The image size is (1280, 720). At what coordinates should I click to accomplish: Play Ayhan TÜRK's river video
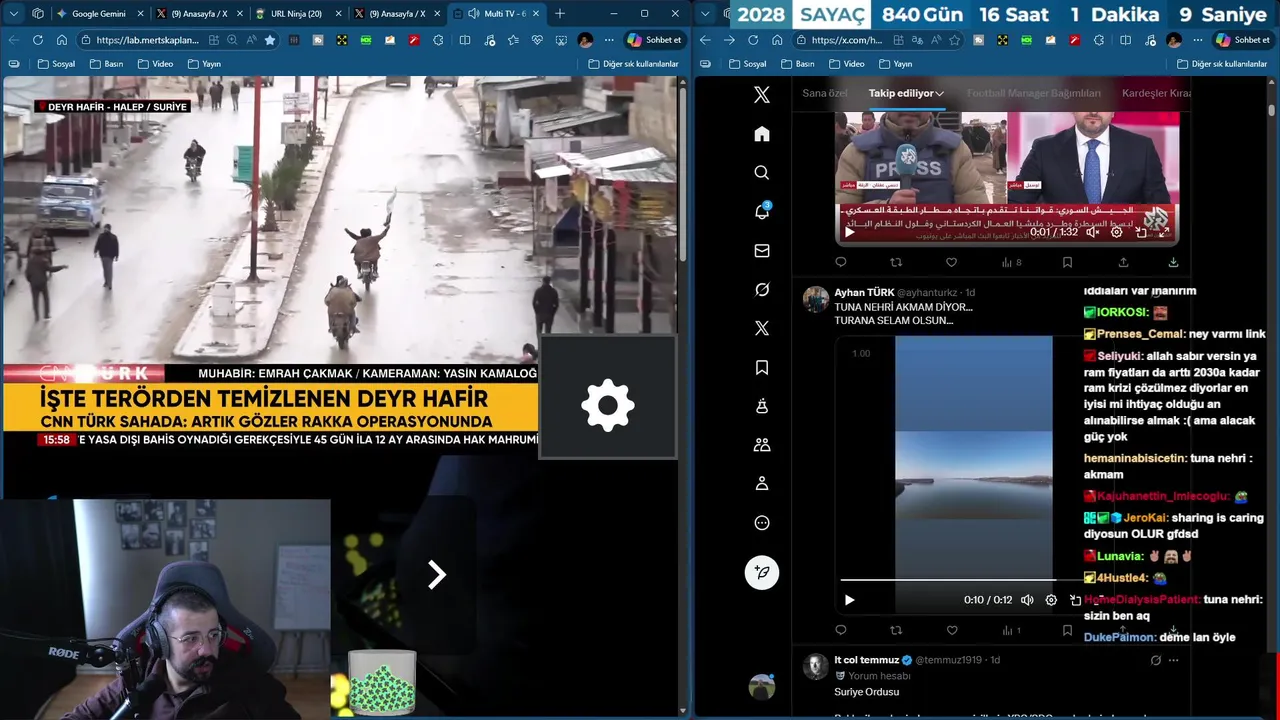849,600
